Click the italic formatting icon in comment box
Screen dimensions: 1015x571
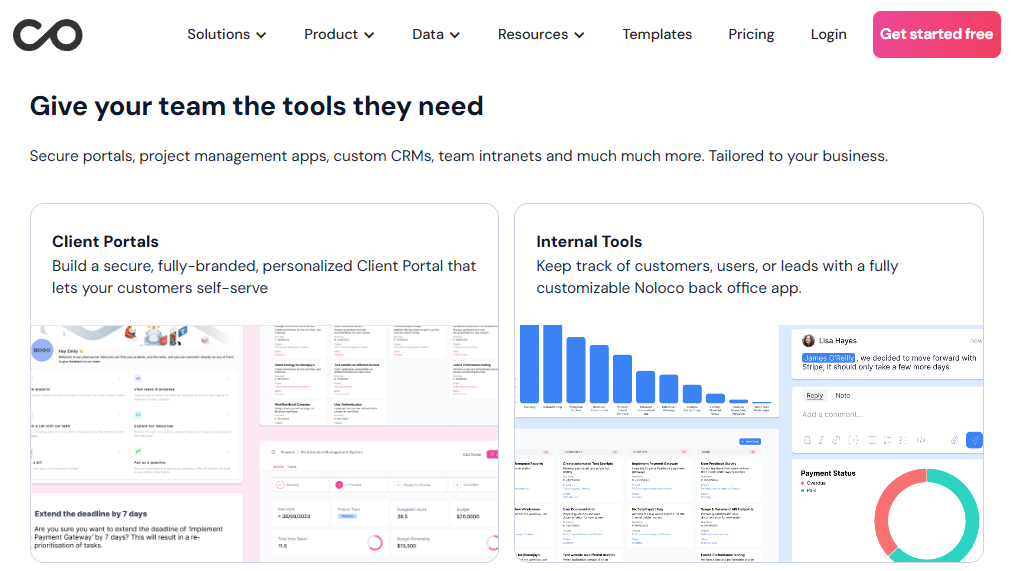pyautogui.click(x=821, y=440)
